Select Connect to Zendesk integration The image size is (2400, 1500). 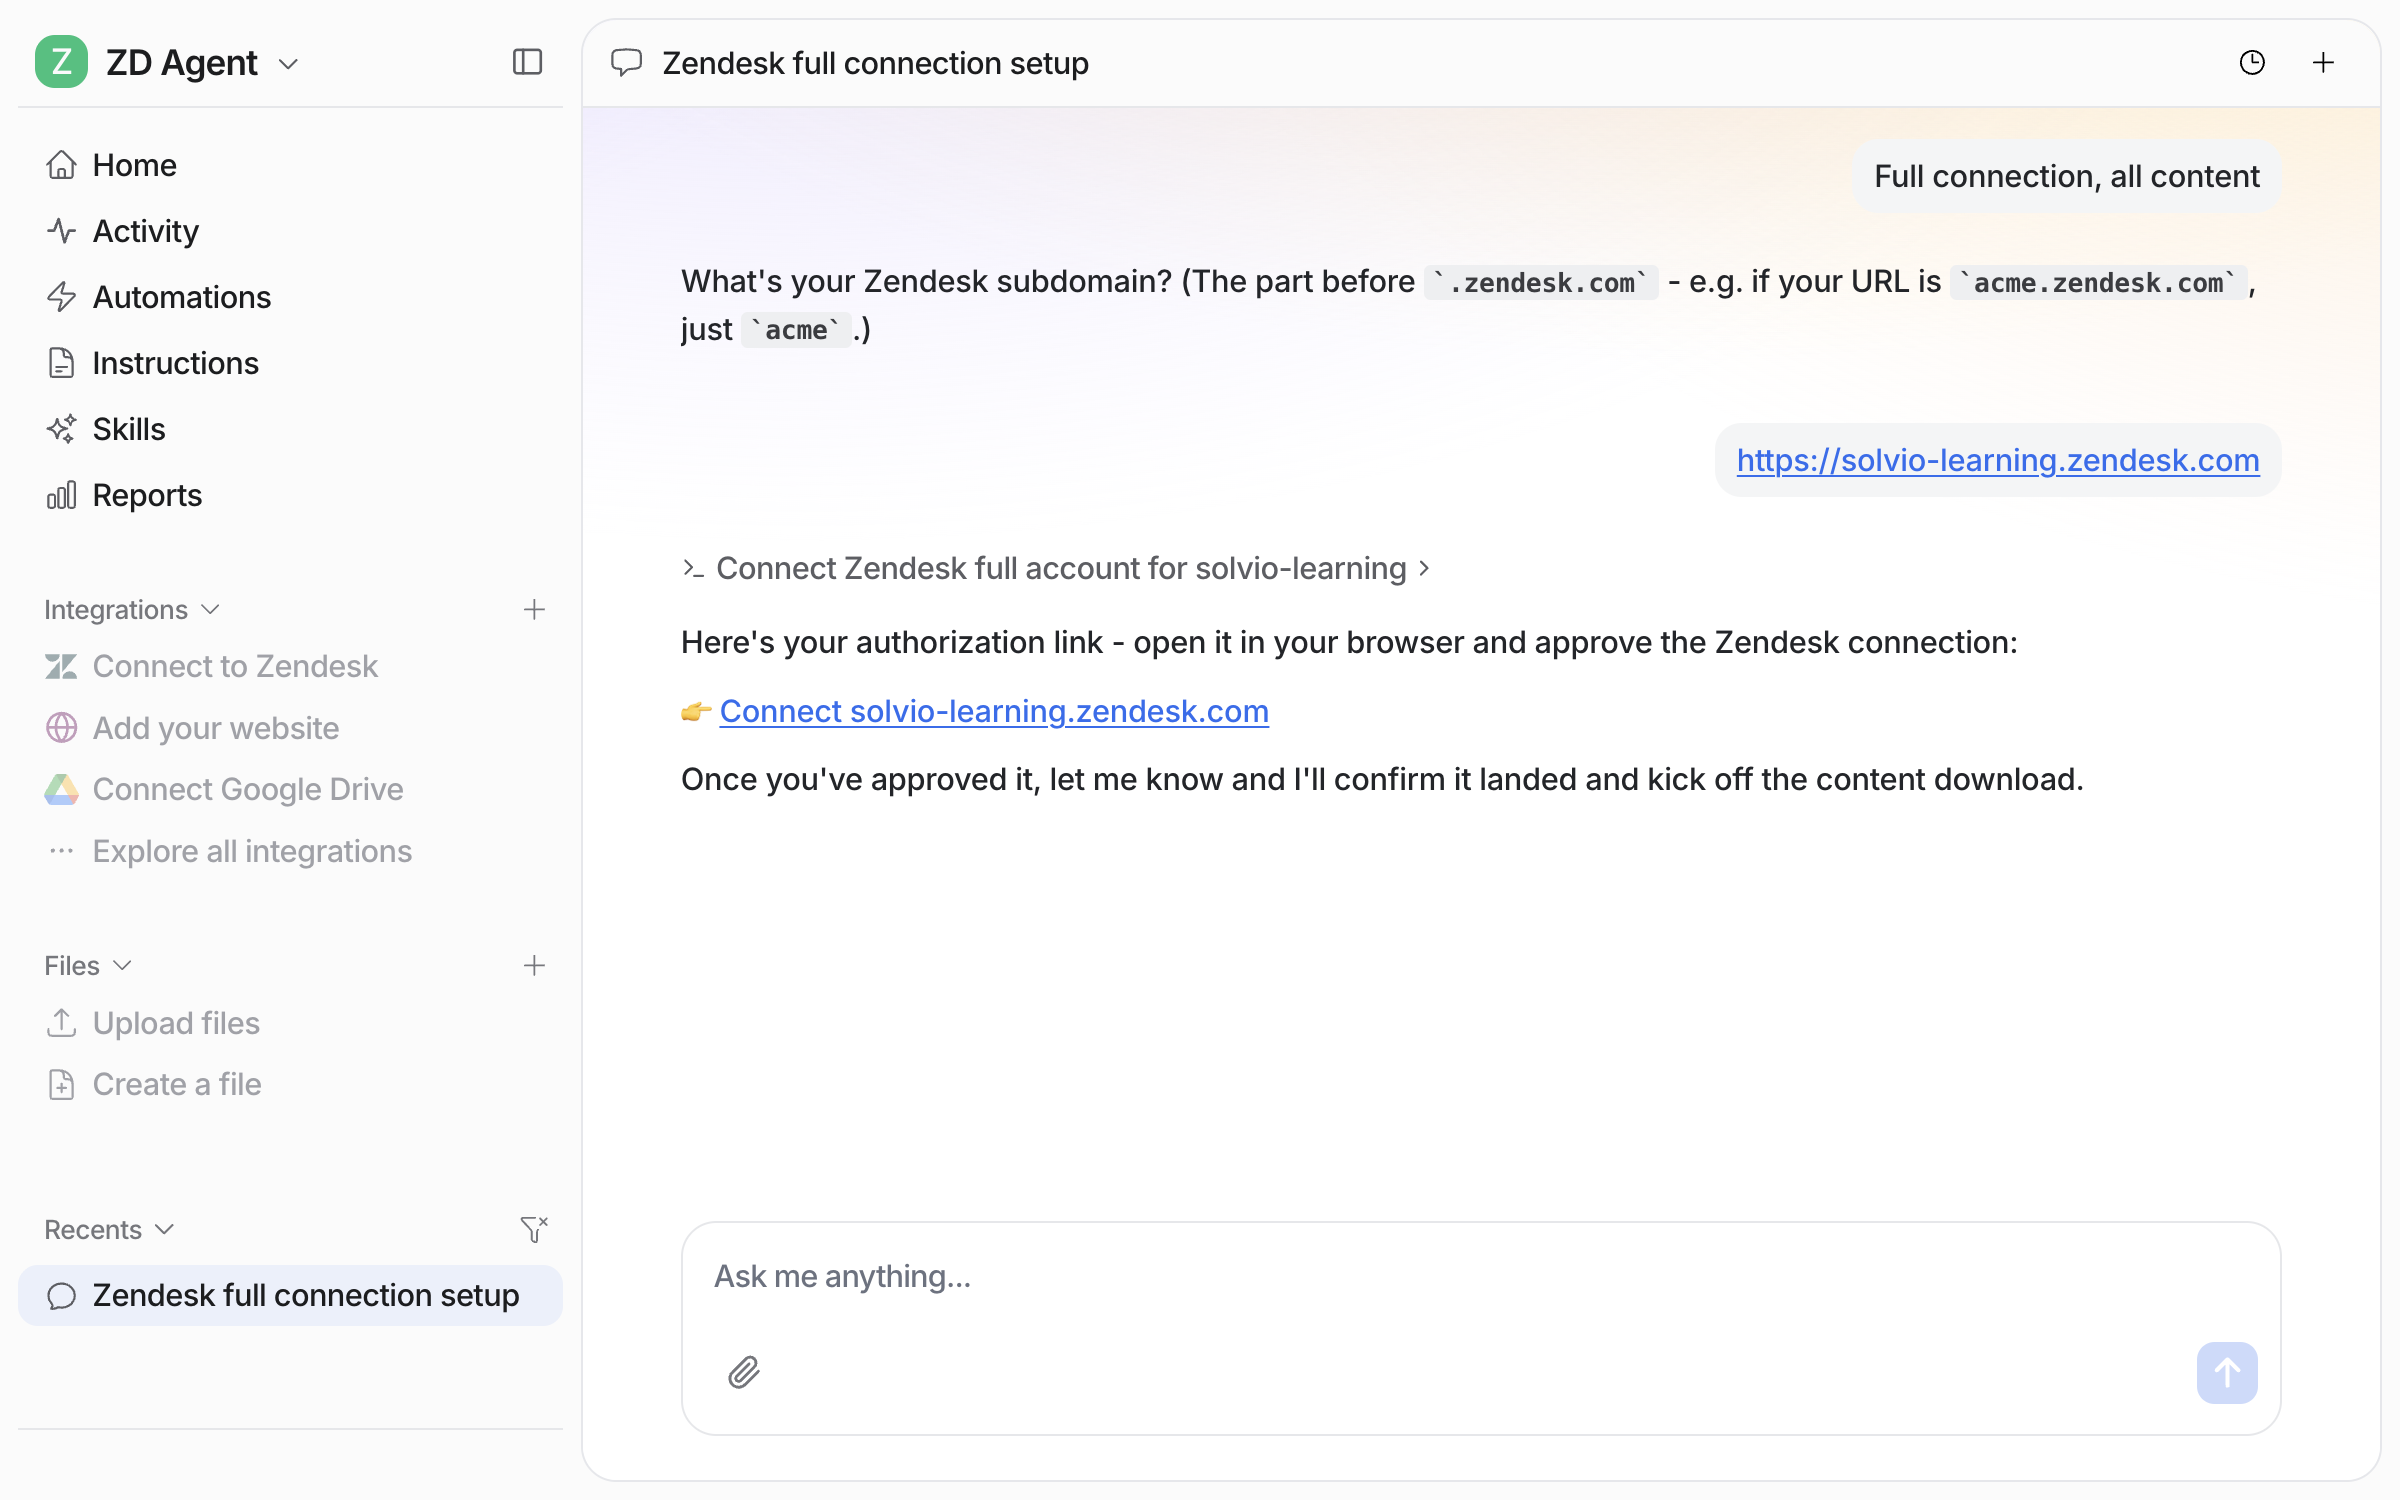(x=211, y=666)
